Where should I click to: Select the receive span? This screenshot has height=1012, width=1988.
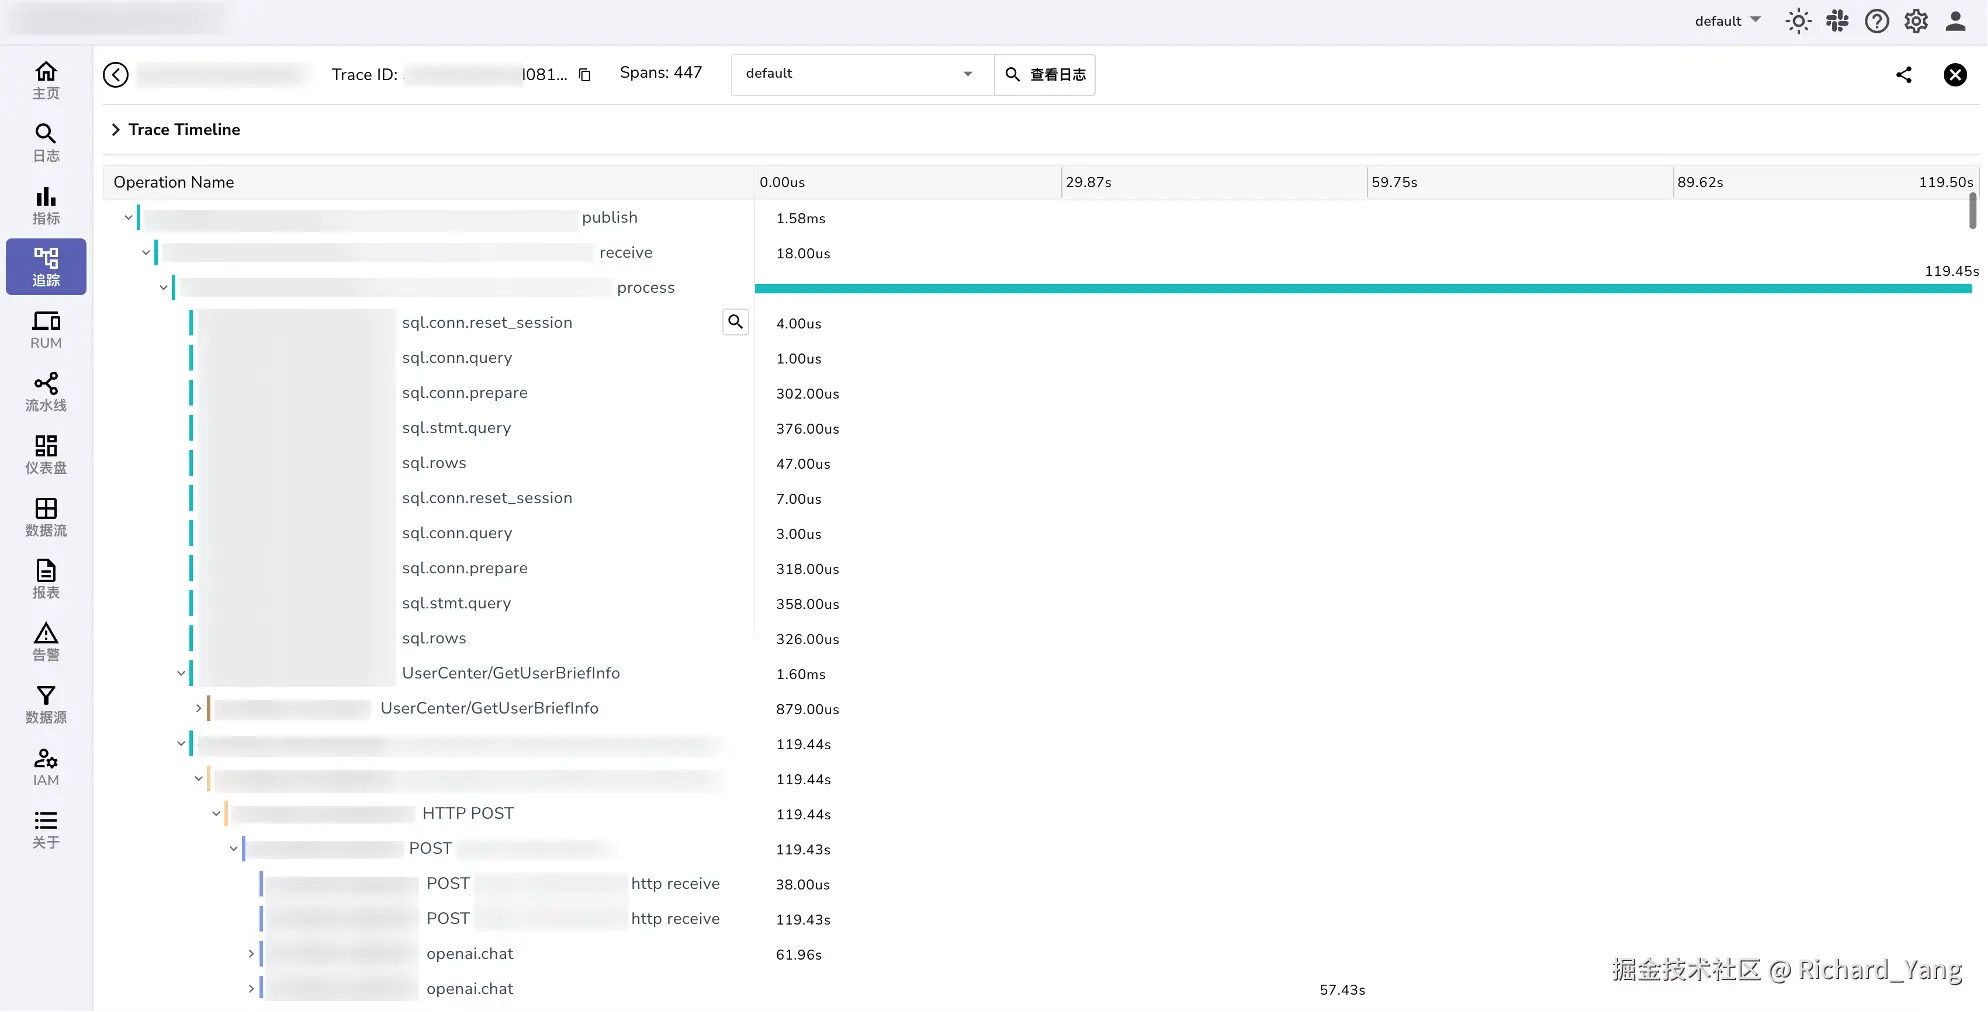pyautogui.click(x=626, y=253)
